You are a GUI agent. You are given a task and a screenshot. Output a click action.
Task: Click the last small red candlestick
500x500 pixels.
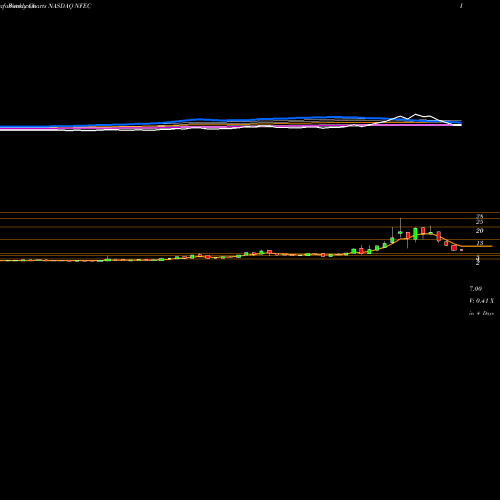462,250
